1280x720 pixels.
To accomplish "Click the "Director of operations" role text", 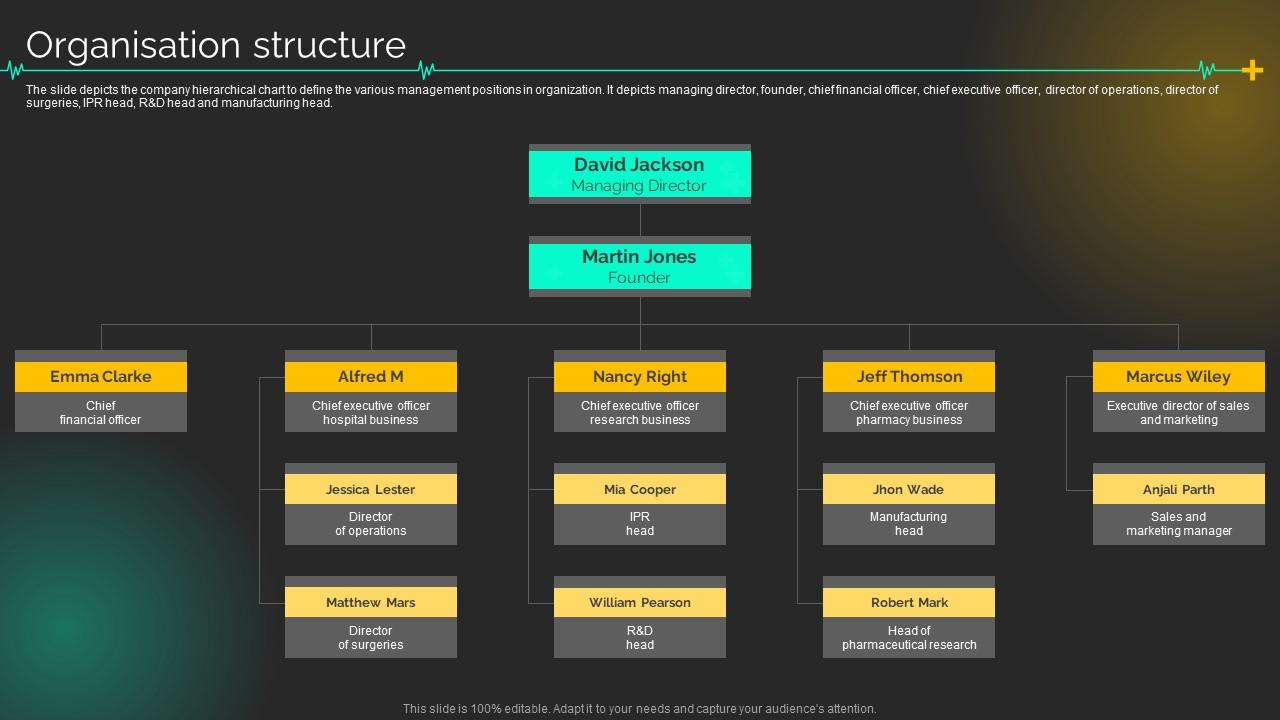I will (371, 524).
